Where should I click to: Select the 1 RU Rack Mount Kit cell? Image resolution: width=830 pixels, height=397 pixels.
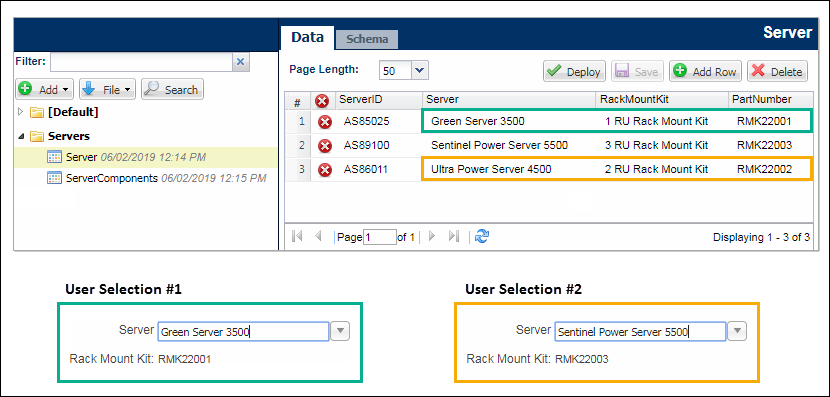coord(662,121)
